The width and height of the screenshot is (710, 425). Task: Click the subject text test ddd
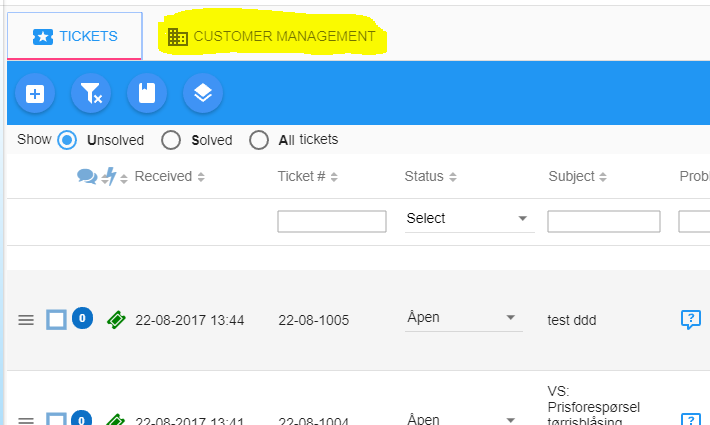coord(571,320)
